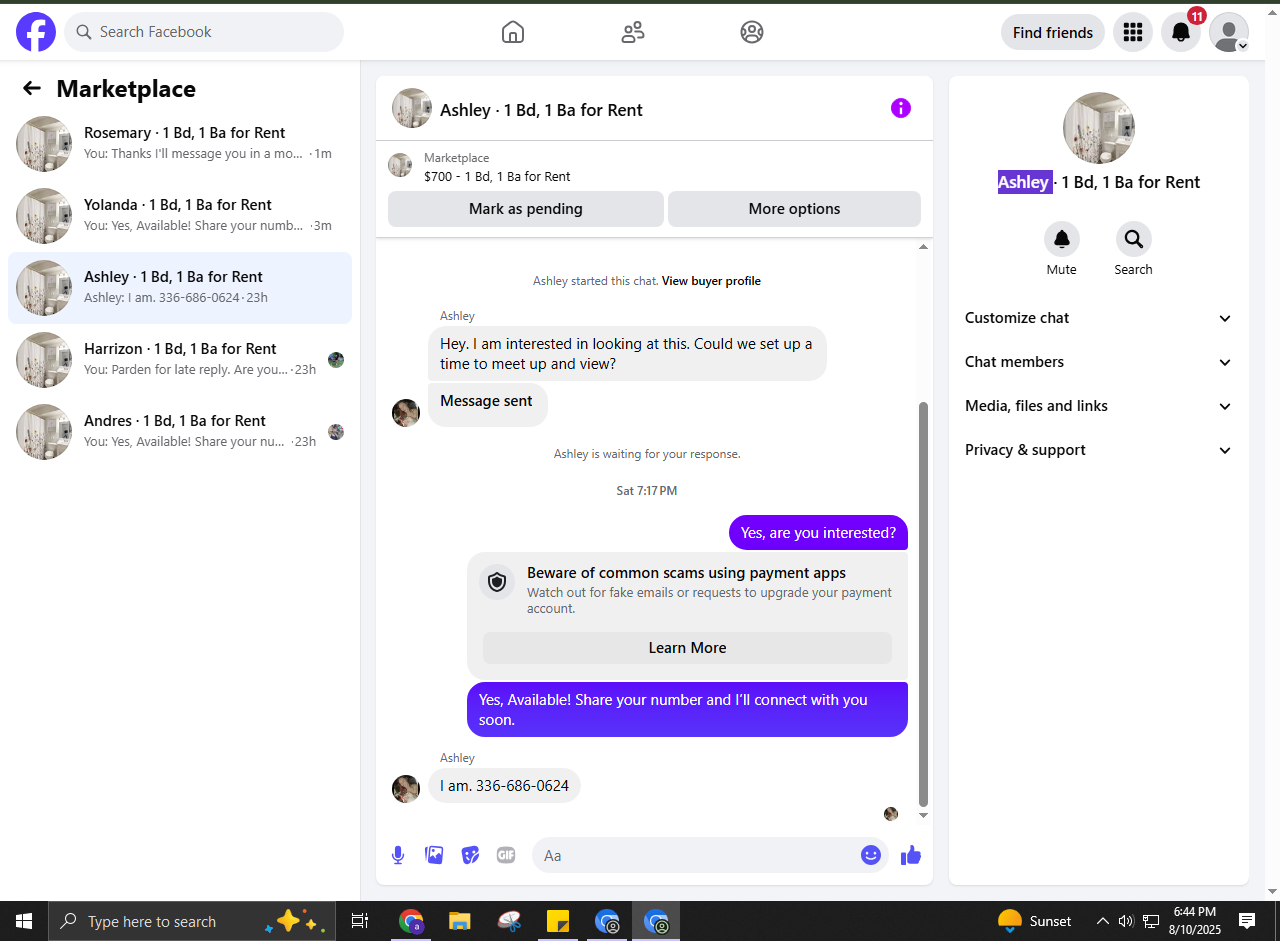1280x941 pixels.
Task: Open the Groups icon in top bar
Action: coord(752,32)
